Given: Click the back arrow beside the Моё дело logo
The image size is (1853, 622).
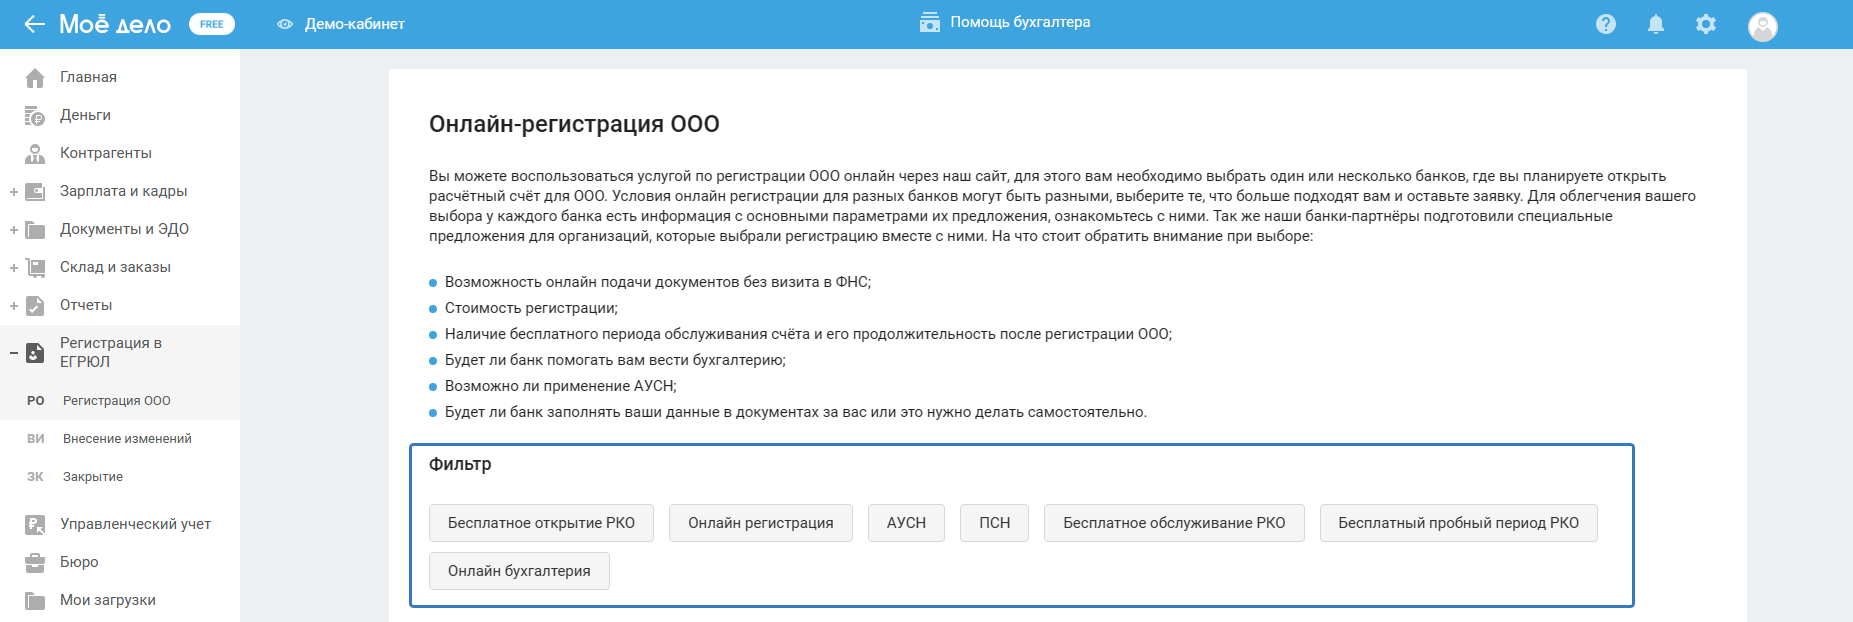Looking at the screenshot, I should coord(35,24).
